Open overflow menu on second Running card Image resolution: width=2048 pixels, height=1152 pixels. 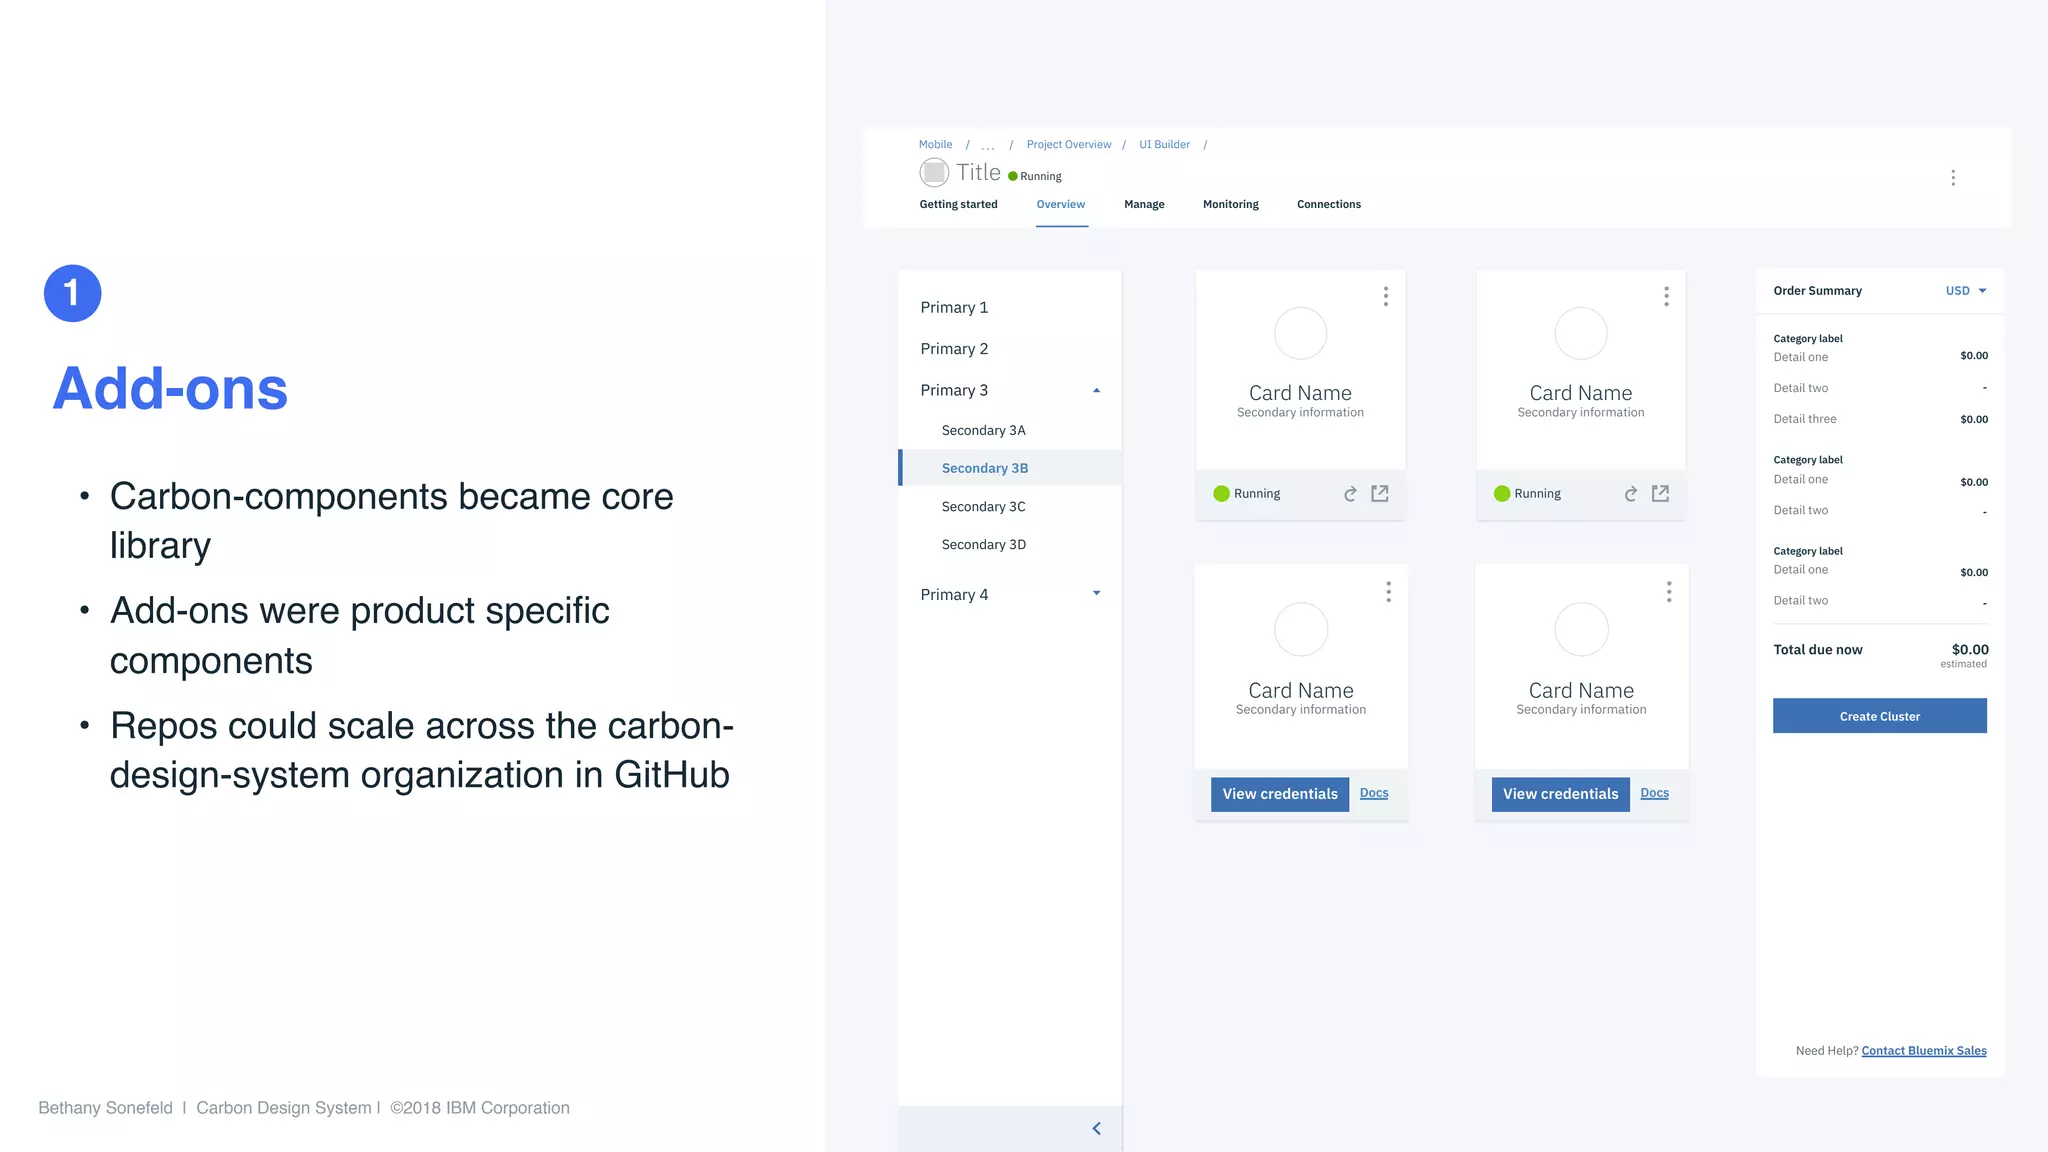pyautogui.click(x=1666, y=296)
